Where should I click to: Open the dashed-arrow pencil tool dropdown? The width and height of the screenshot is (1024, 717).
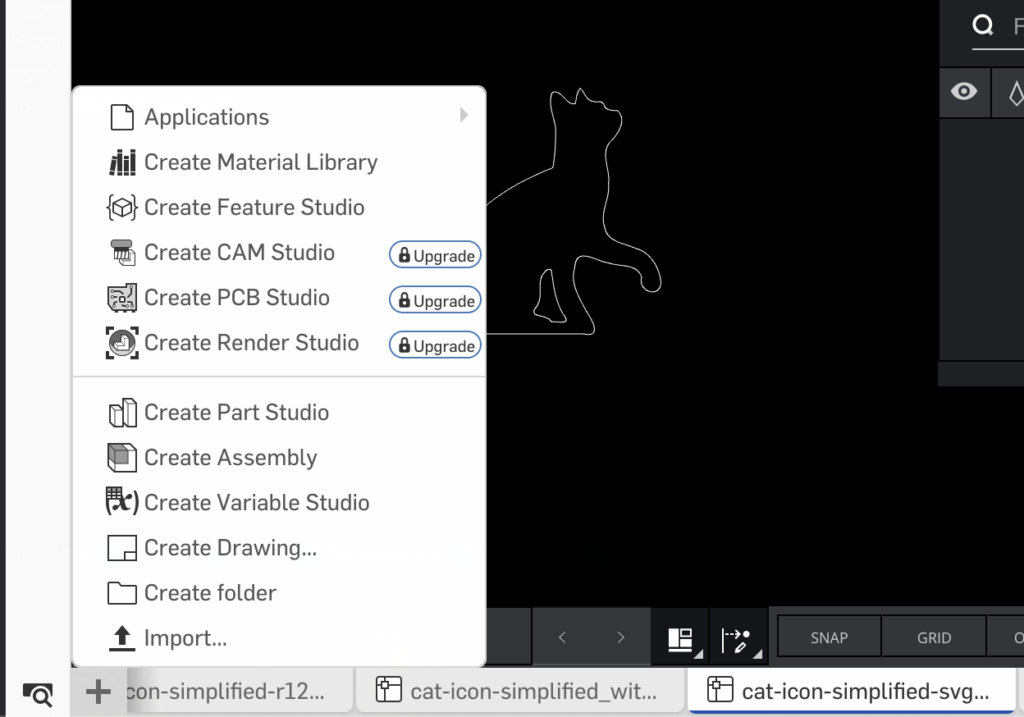[737, 638]
